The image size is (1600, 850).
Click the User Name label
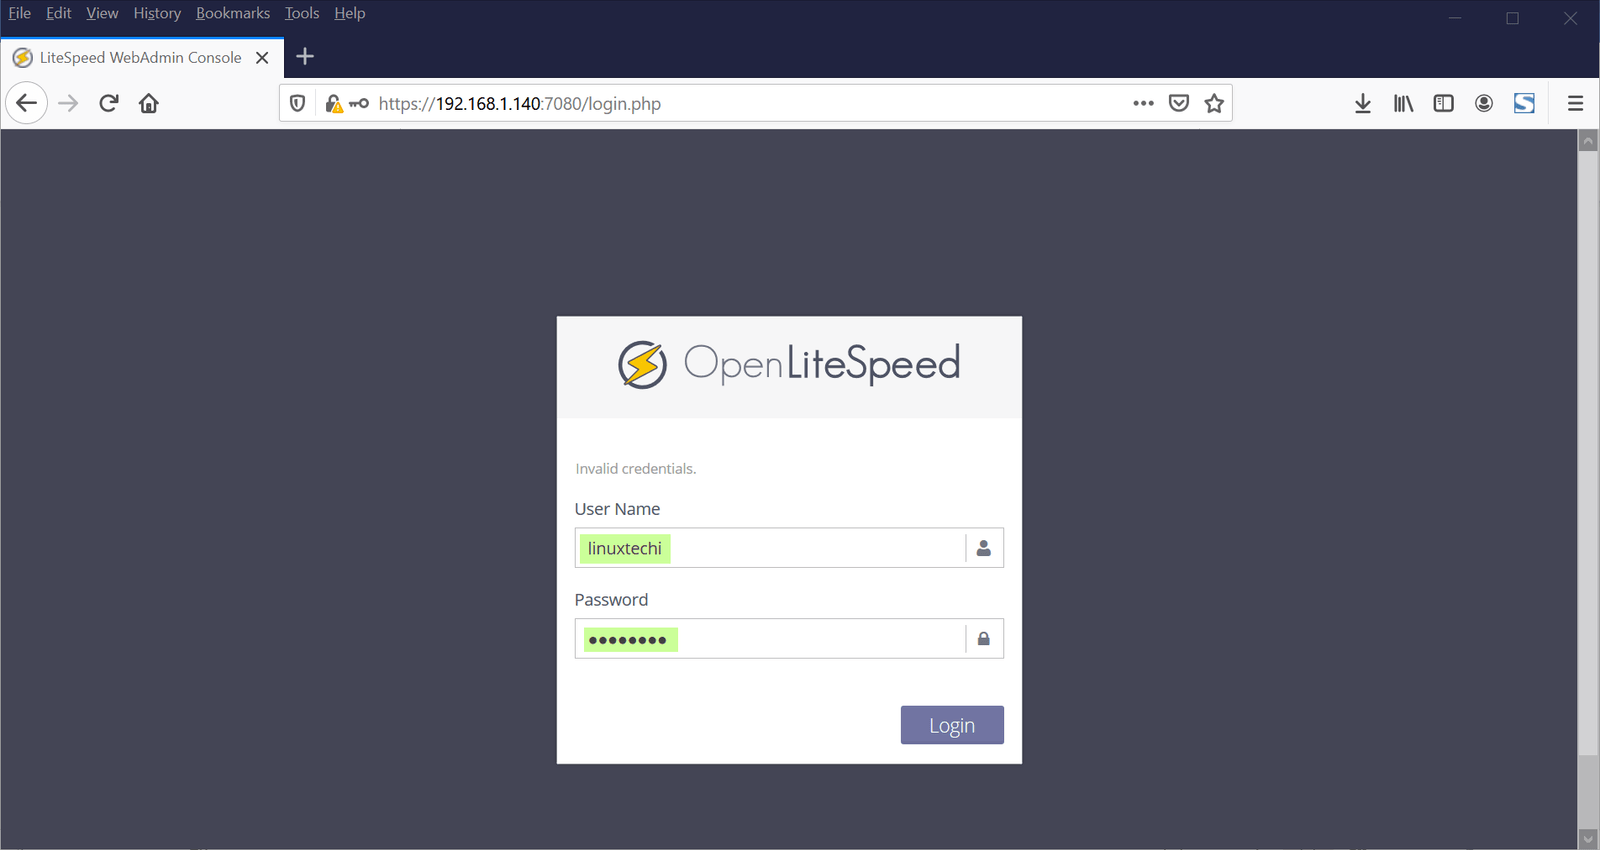pos(617,509)
